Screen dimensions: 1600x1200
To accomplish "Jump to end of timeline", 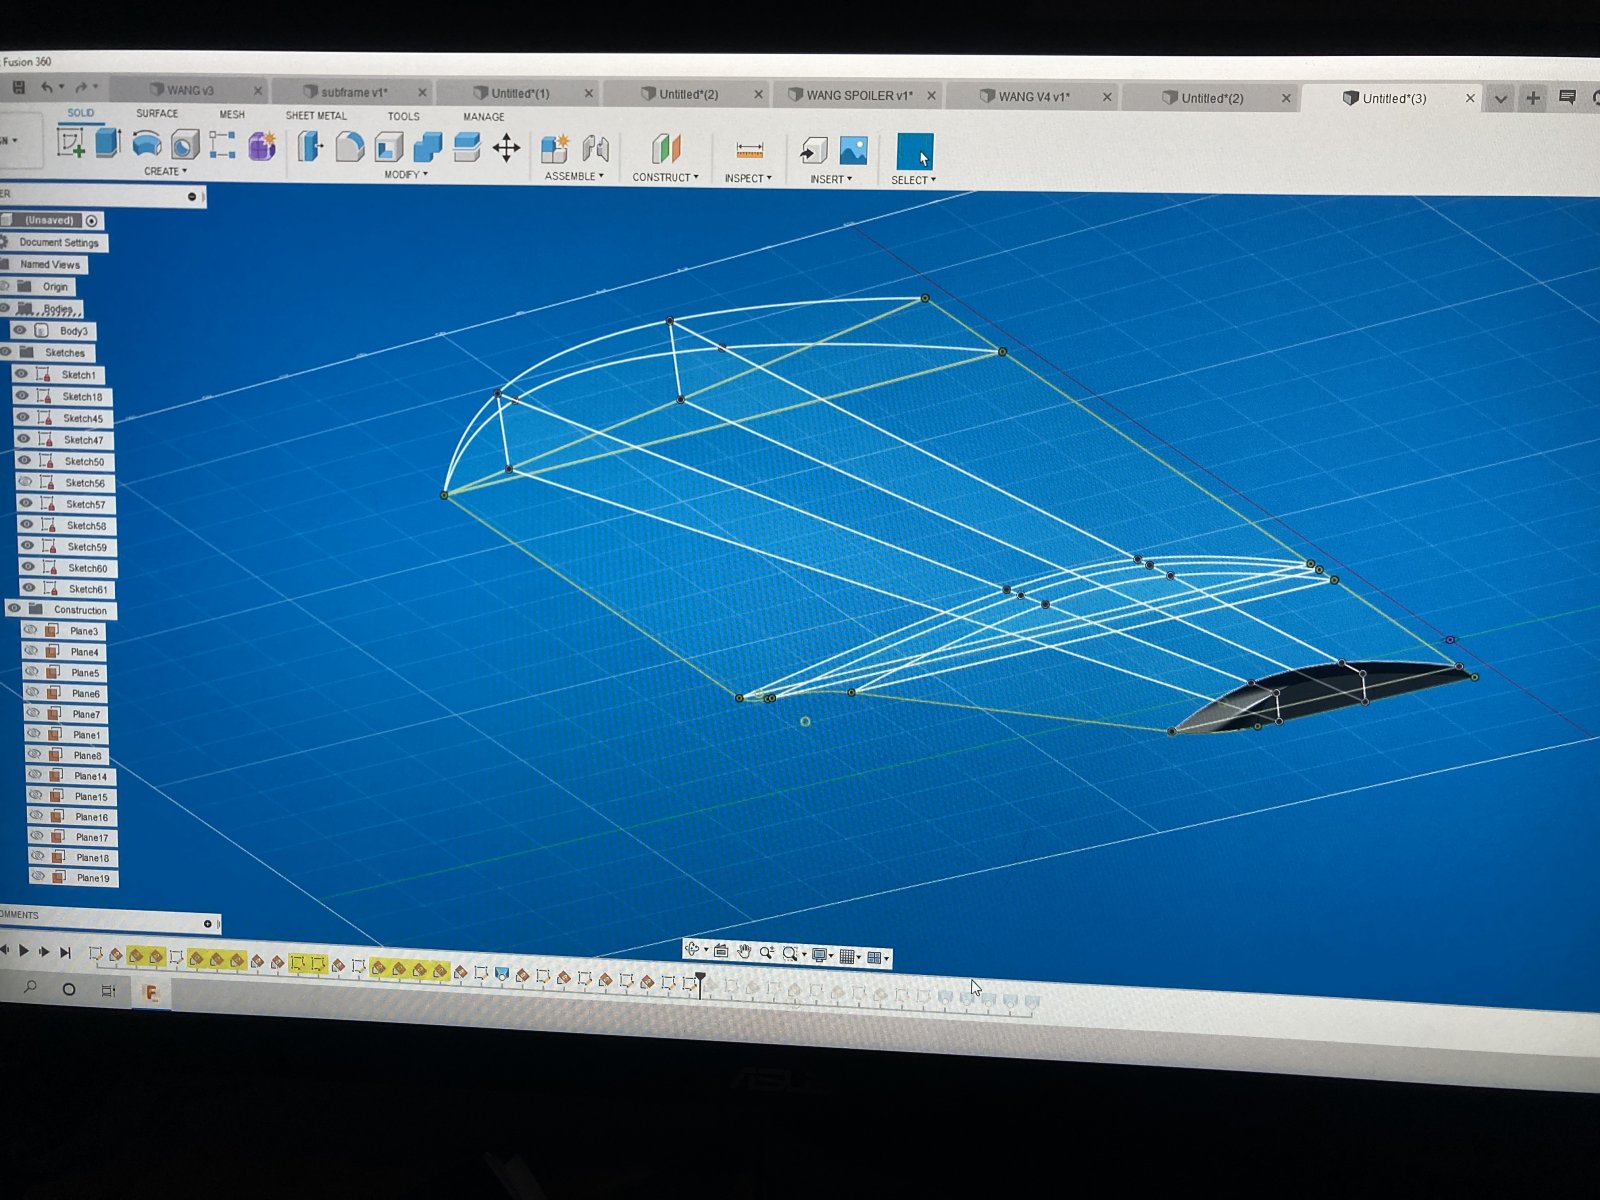I will tap(65, 952).
